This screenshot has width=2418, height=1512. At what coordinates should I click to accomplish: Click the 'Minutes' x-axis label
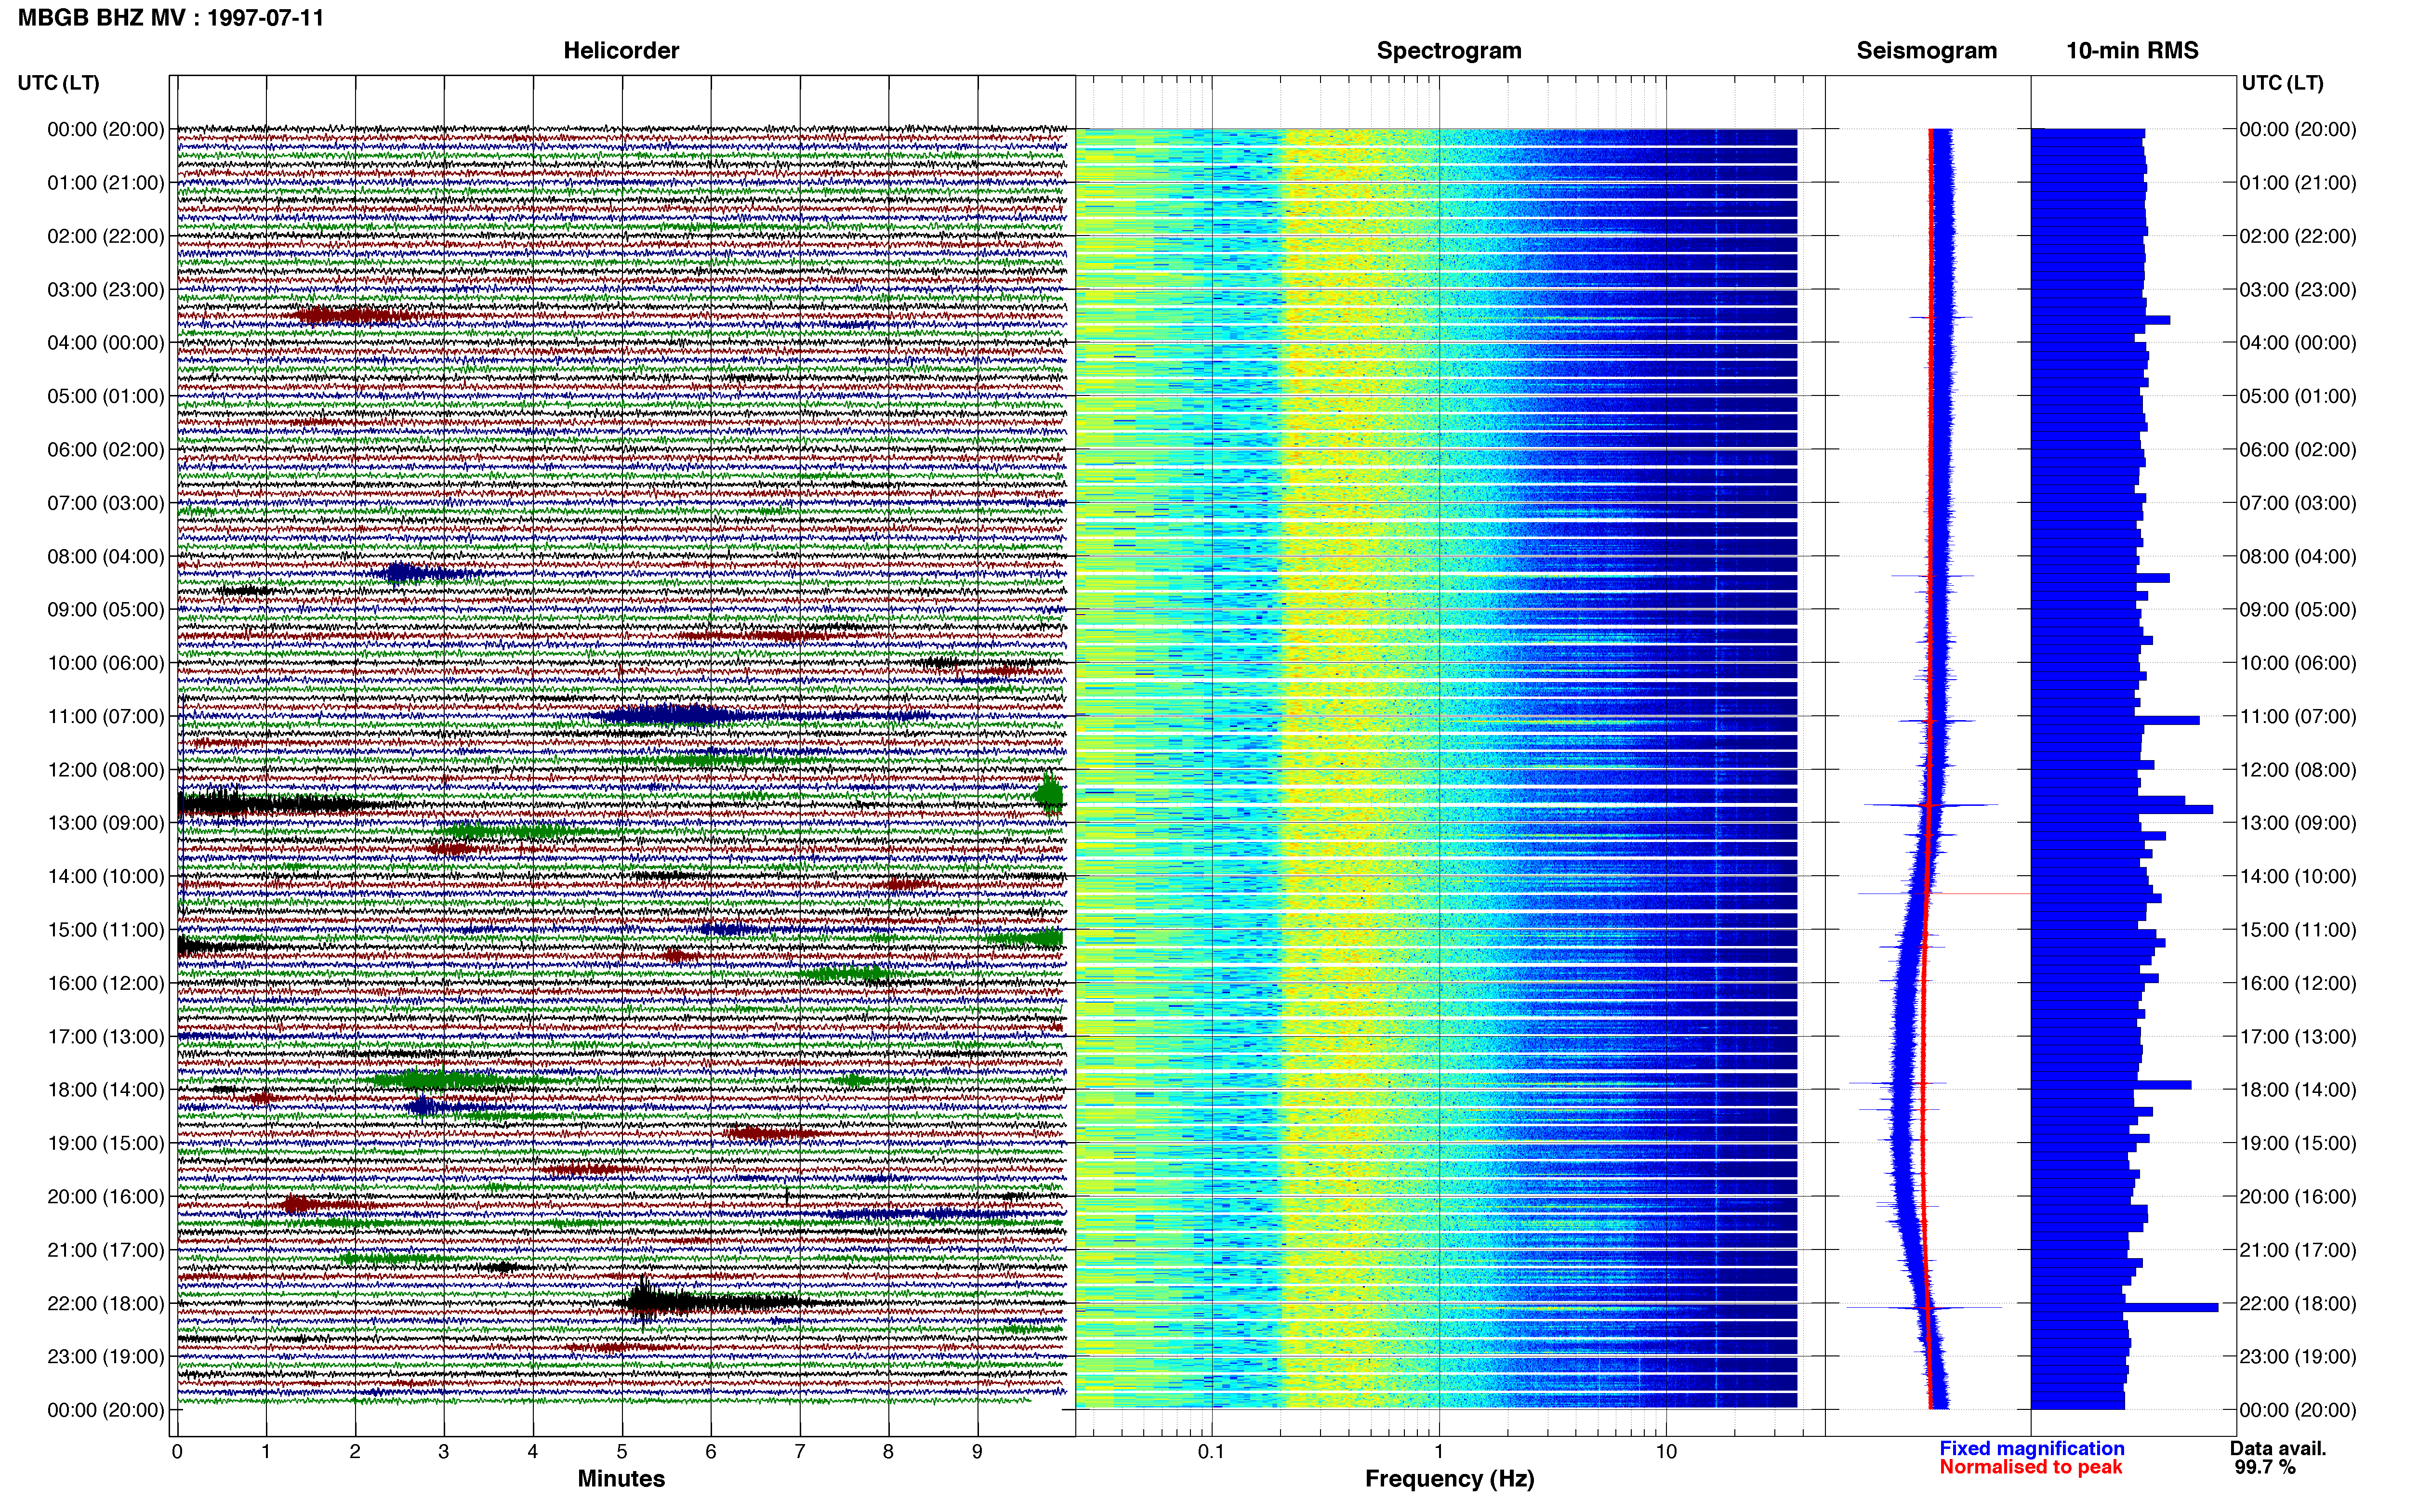621,1478
